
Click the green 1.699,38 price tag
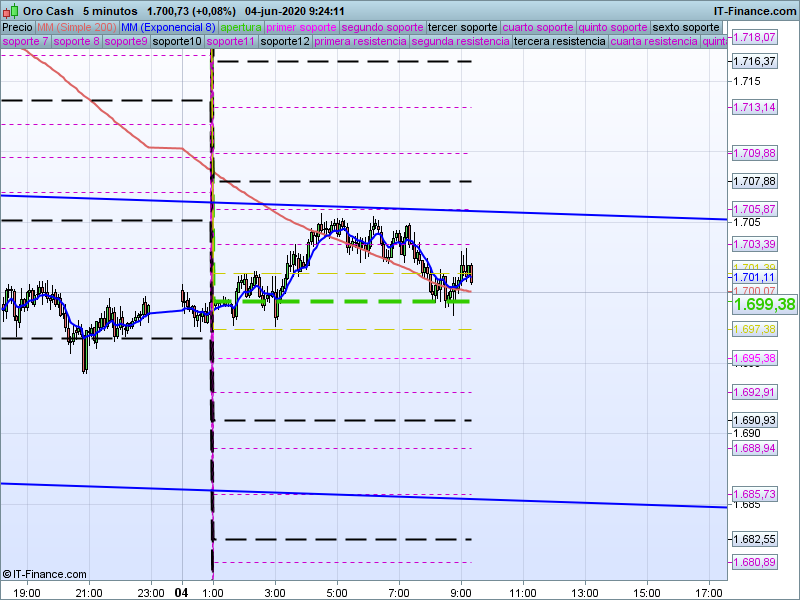(764, 304)
